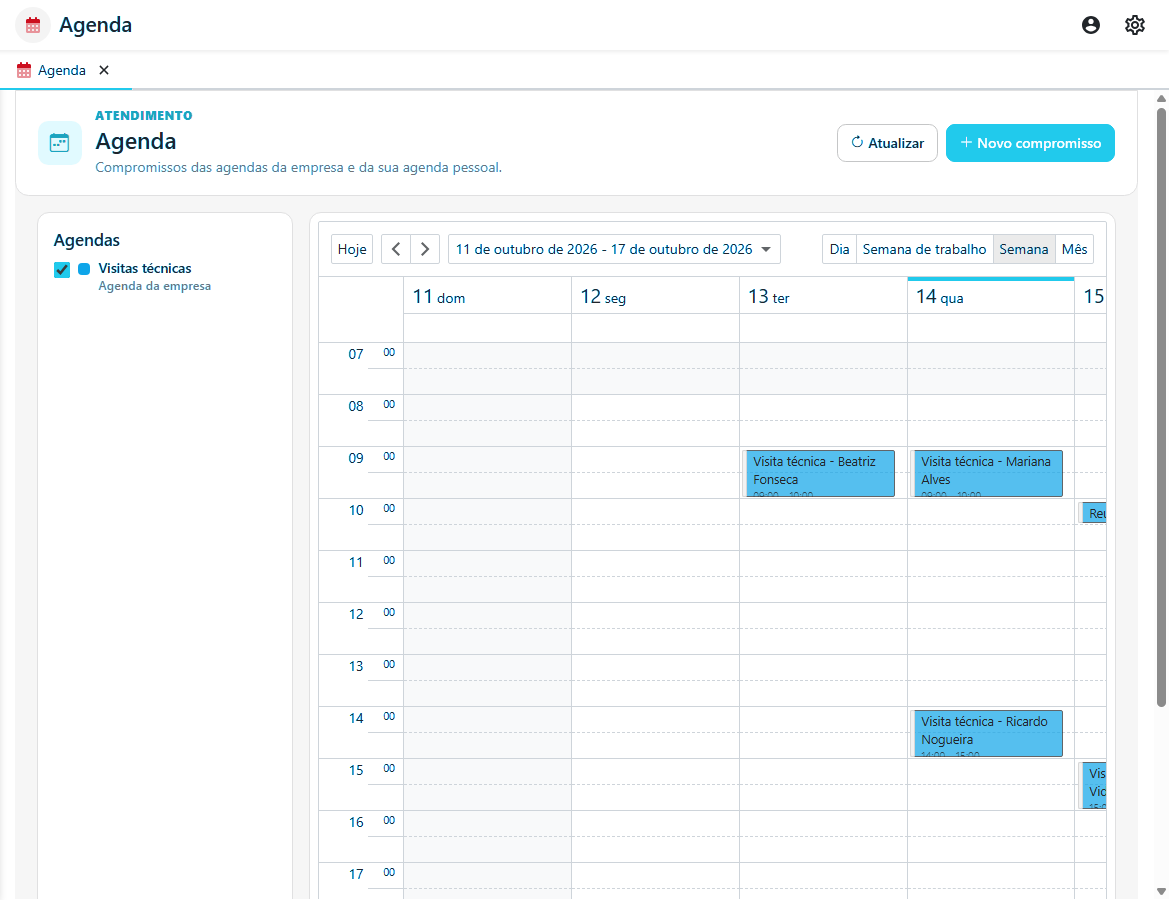Switch to Dia view

pyautogui.click(x=839, y=249)
